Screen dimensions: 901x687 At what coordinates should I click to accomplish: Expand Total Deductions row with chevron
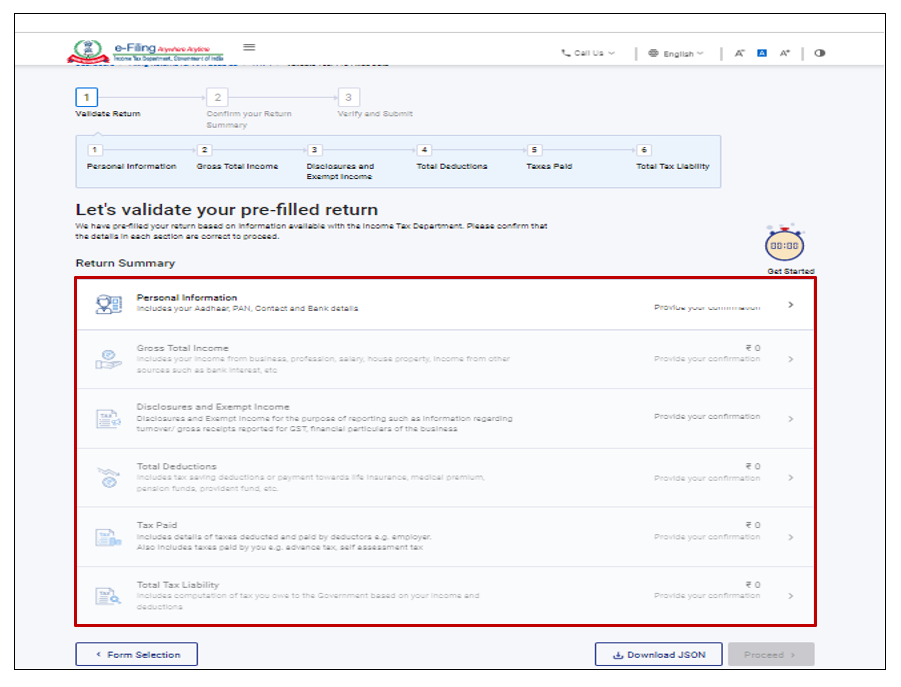pyautogui.click(x=791, y=478)
